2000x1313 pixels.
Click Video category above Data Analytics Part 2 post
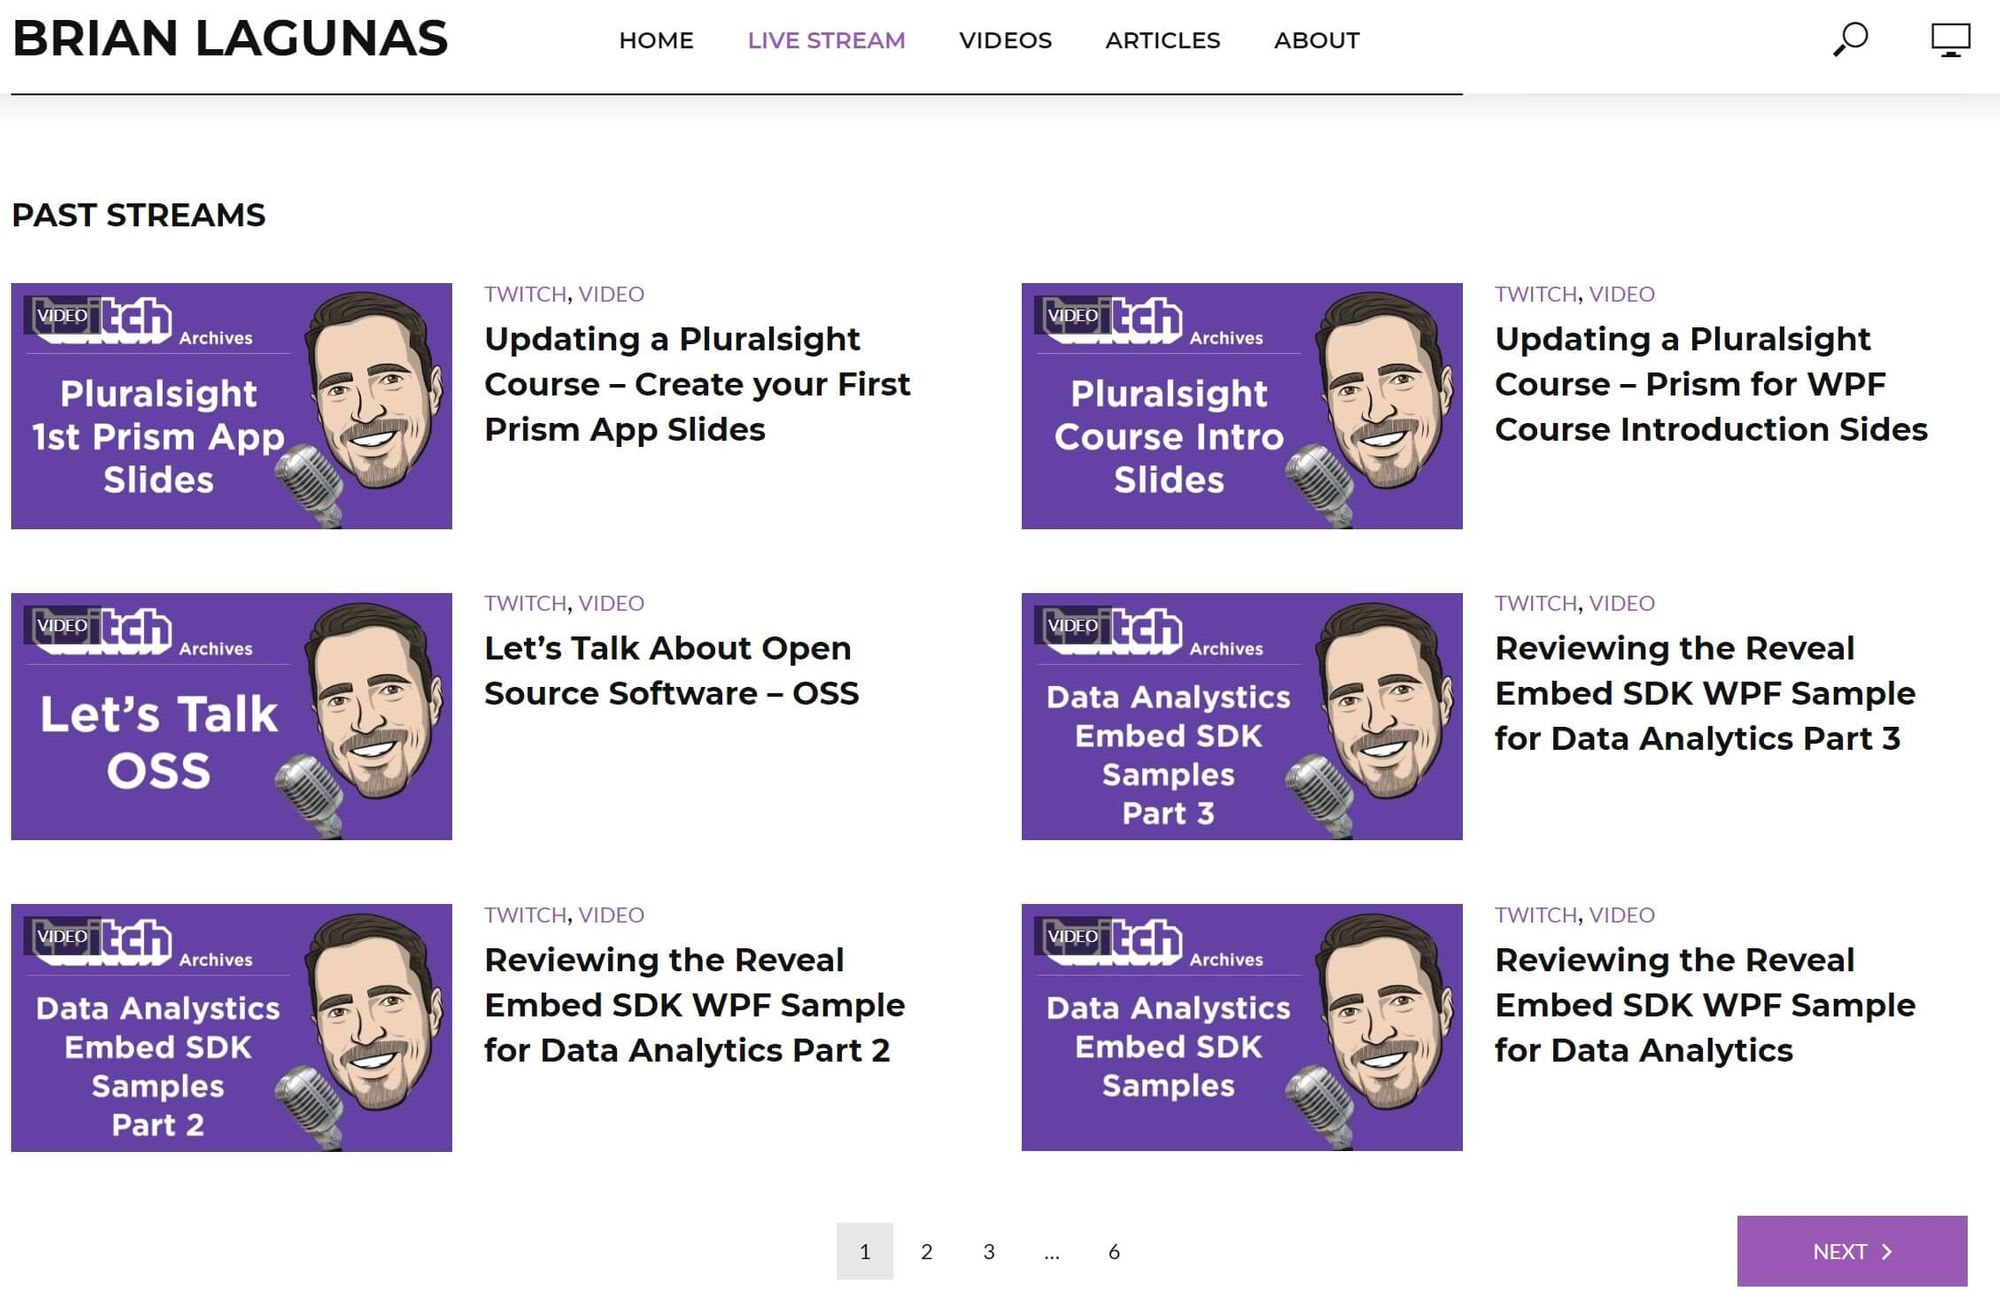(611, 915)
